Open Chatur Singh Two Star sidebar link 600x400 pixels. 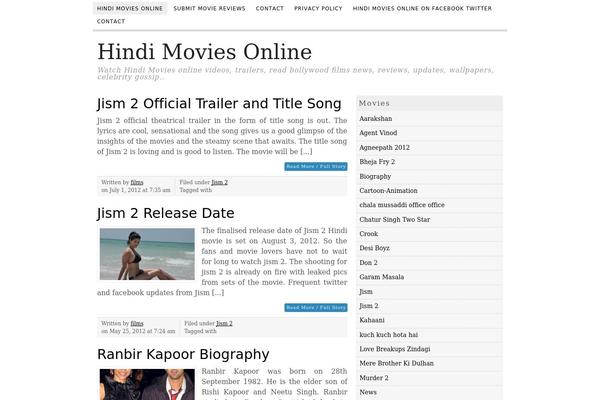(x=394, y=219)
